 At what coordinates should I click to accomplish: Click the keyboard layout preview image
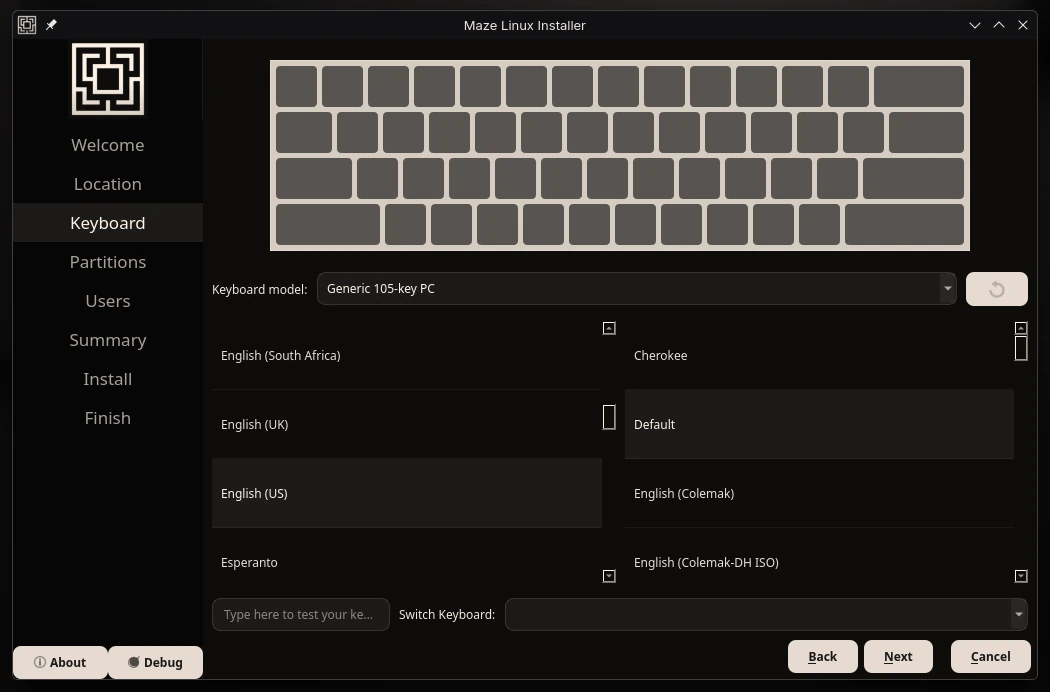(x=619, y=155)
